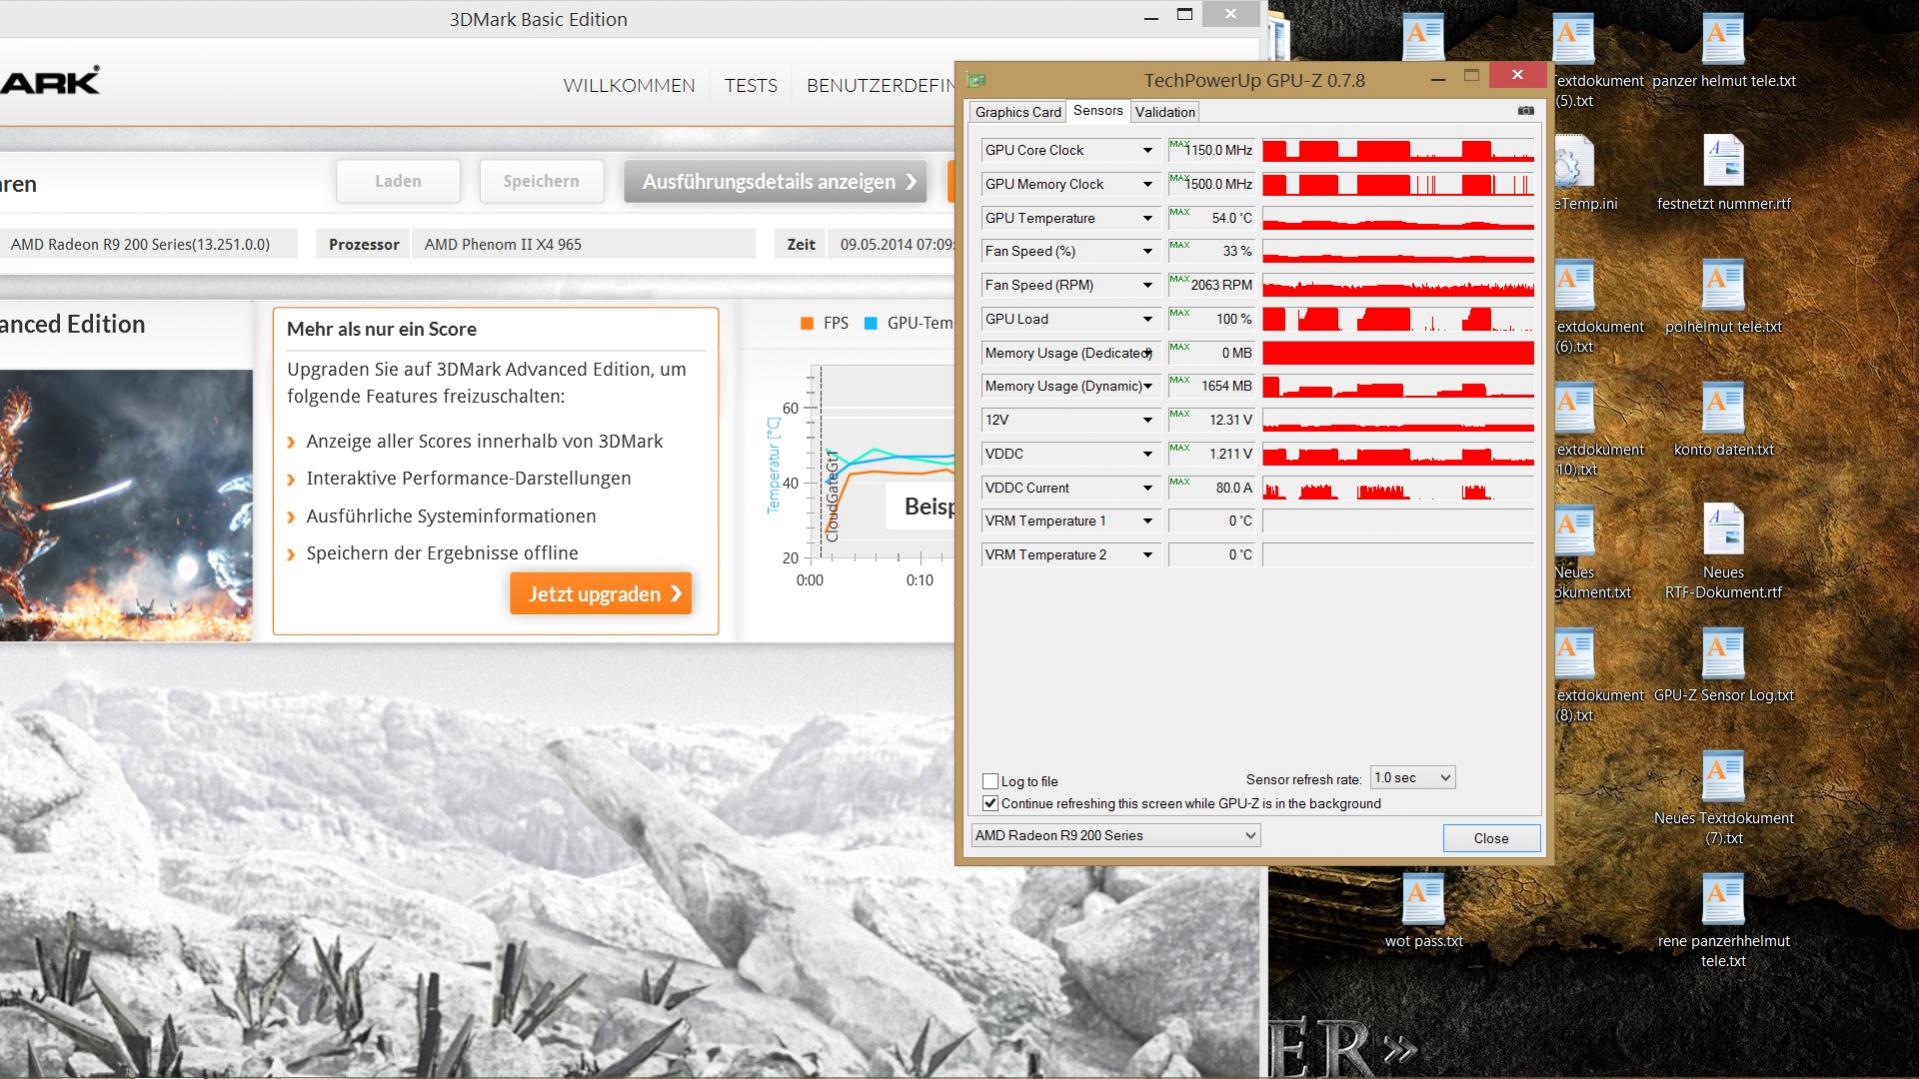
Task: Click the AMD Radeon R9 200 Series(13.251.0.0) field
Action: point(148,244)
